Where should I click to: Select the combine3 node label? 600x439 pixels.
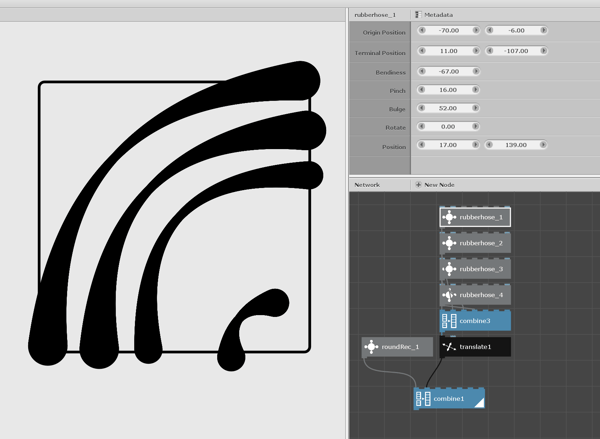tap(475, 321)
